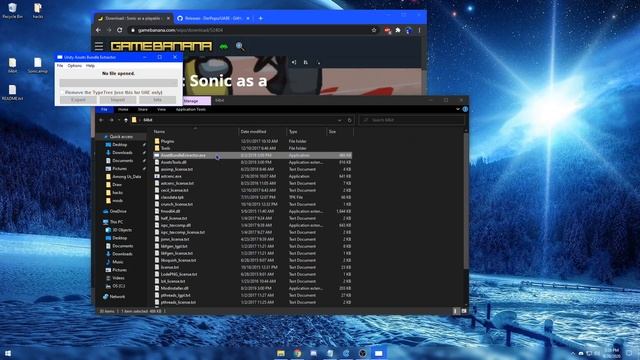Click Export button in Bundle Extractor

pyautogui.click(x=78, y=100)
